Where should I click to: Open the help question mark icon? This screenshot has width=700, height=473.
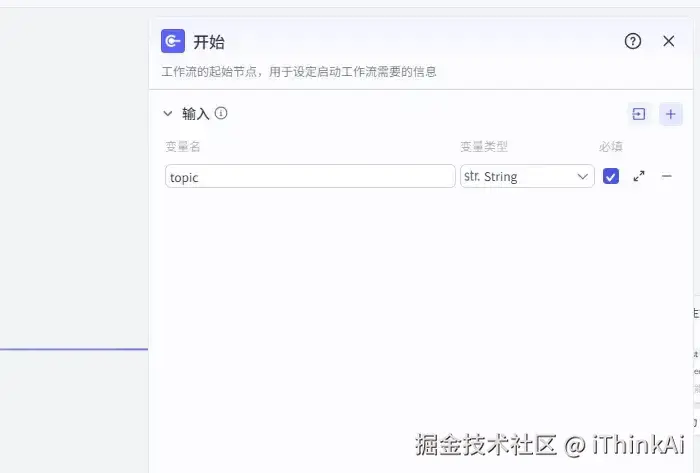coord(633,41)
